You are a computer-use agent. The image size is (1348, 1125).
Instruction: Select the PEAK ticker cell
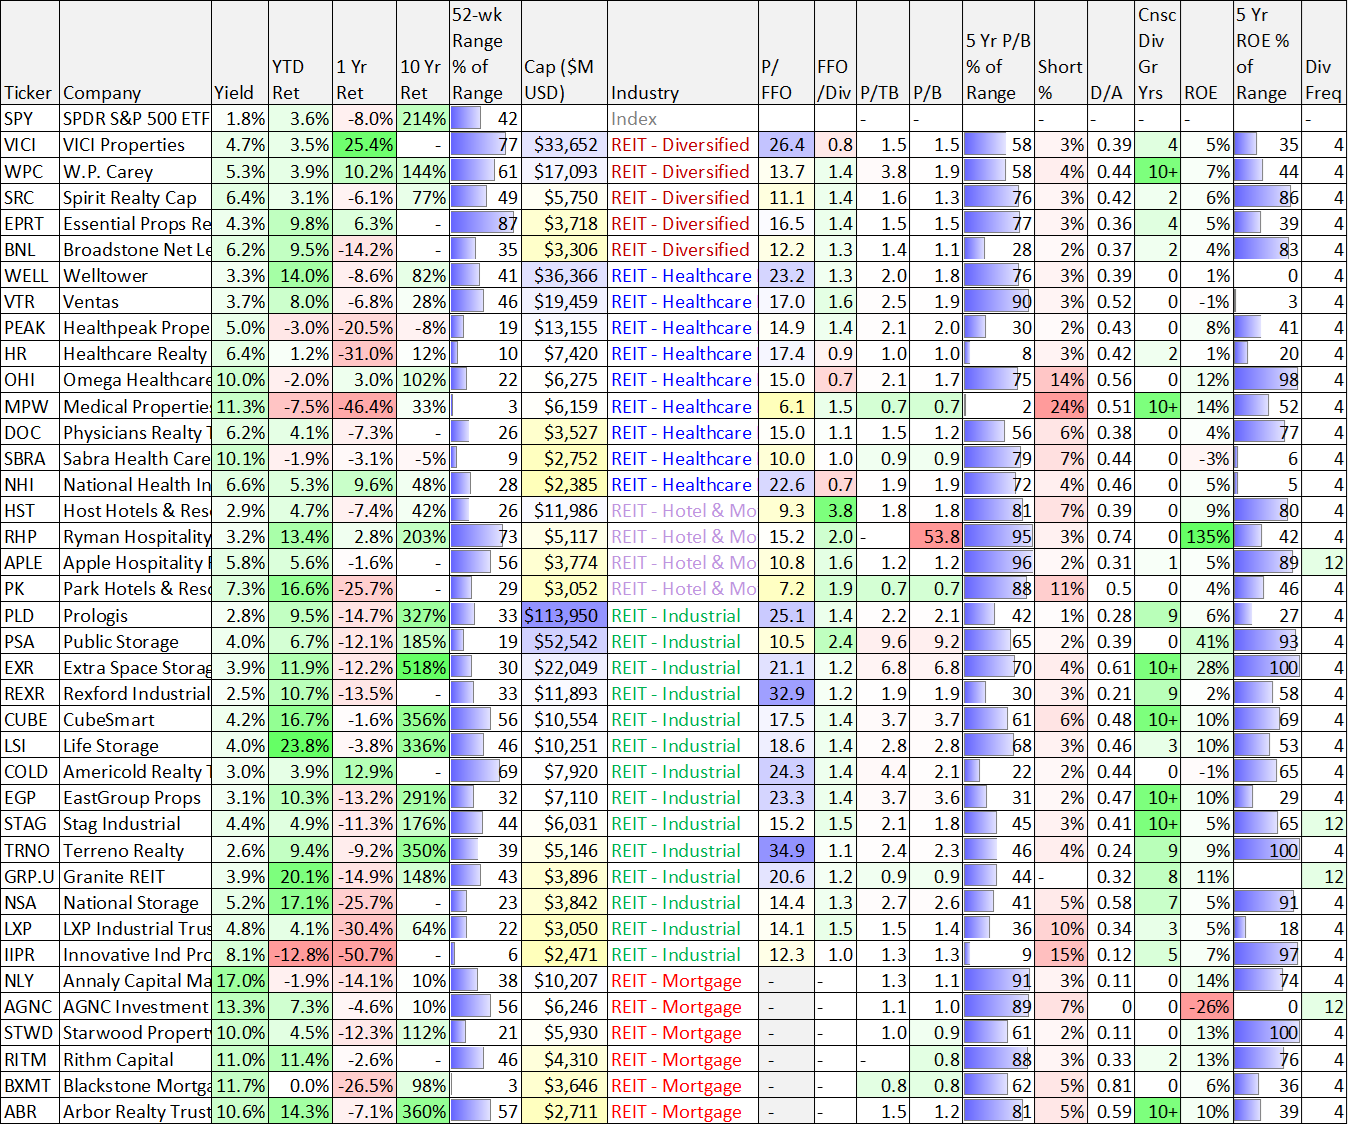pyautogui.click(x=30, y=327)
